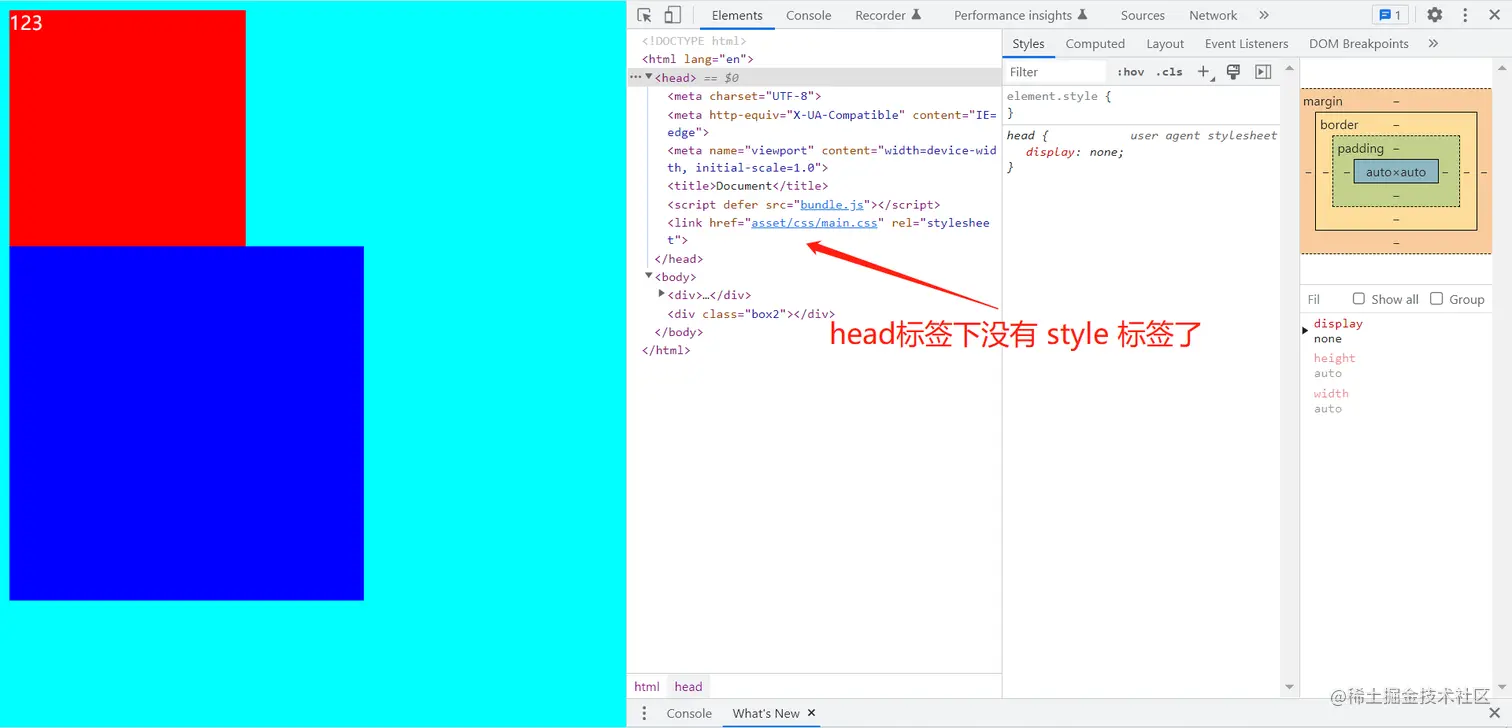Toggle the :hov element state button

tap(1131, 72)
